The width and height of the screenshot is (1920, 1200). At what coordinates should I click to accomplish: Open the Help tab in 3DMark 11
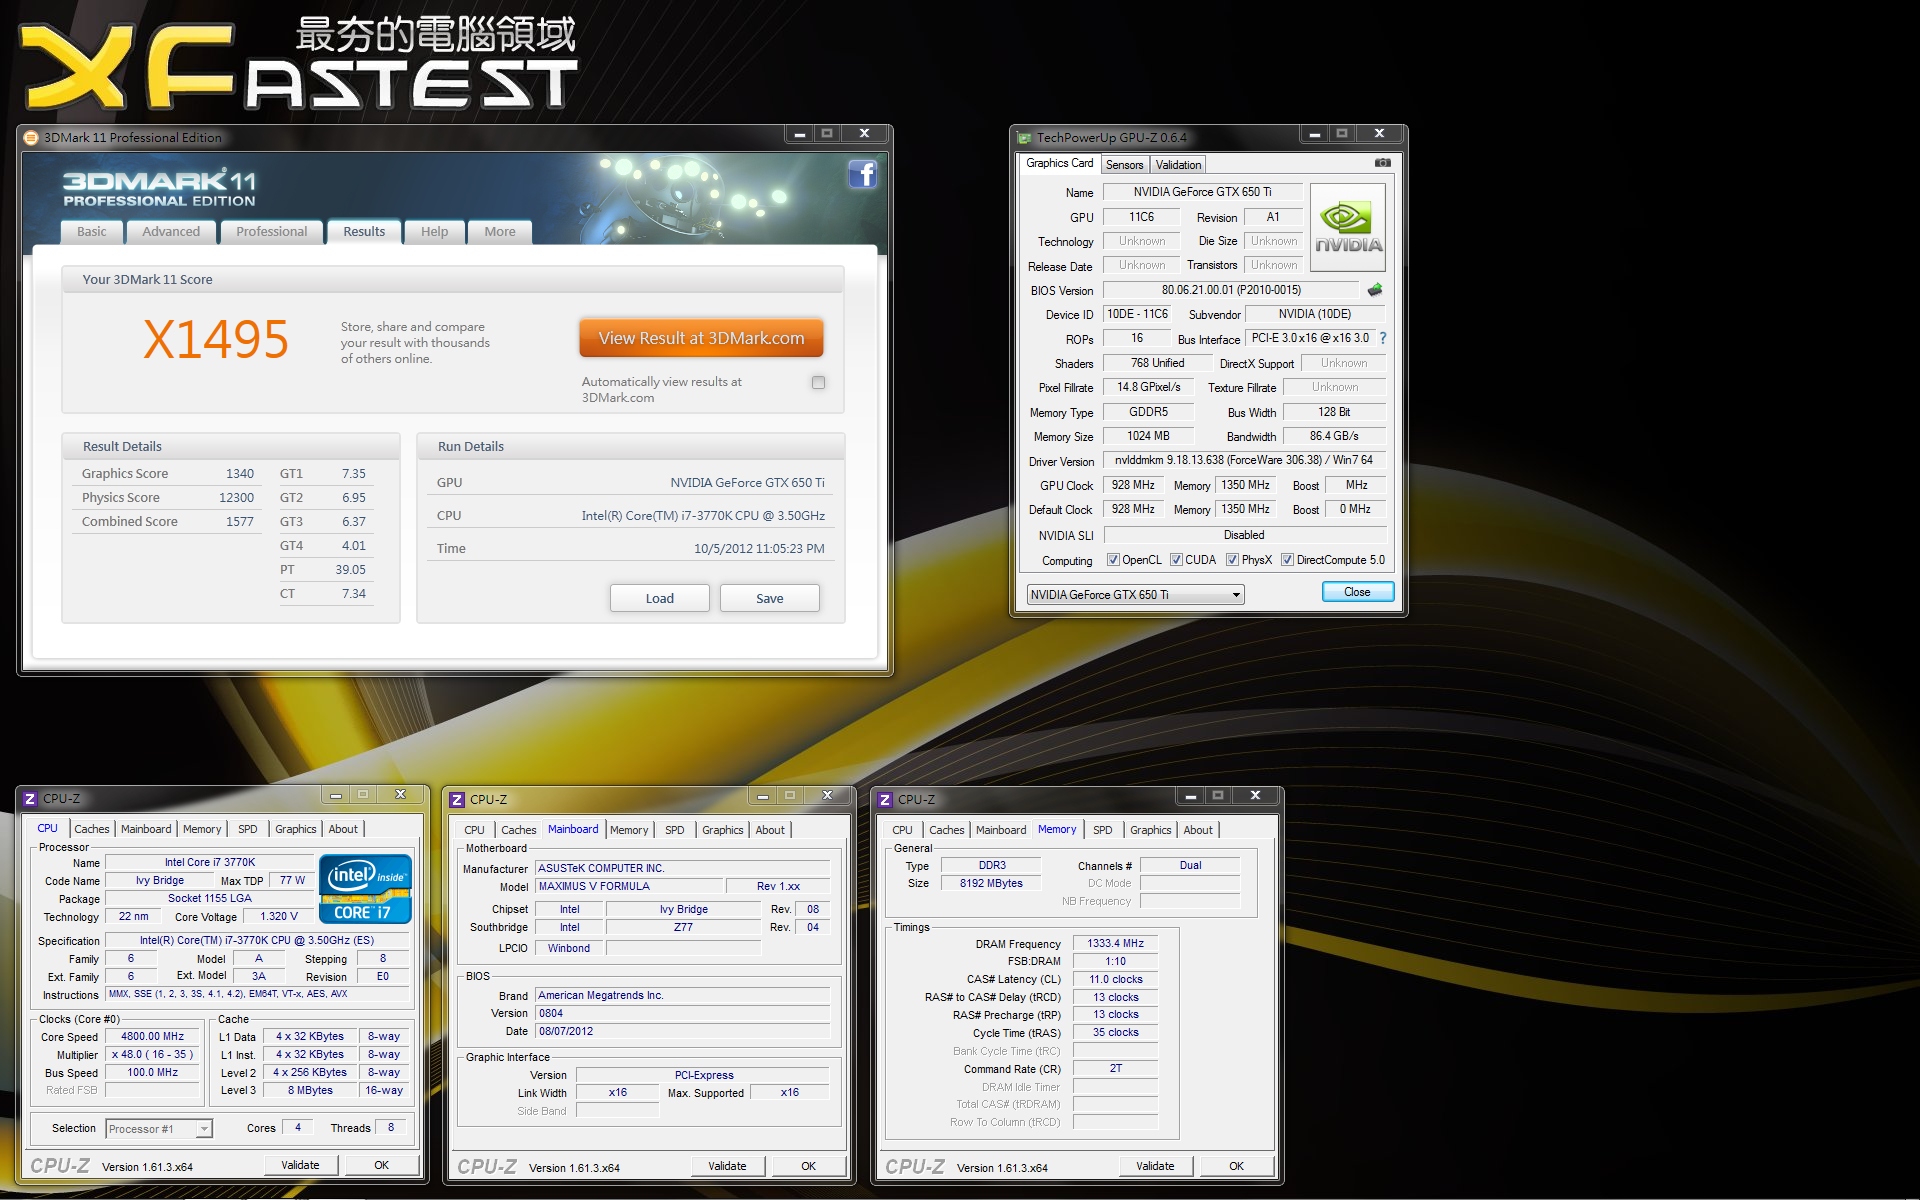coord(435,232)
